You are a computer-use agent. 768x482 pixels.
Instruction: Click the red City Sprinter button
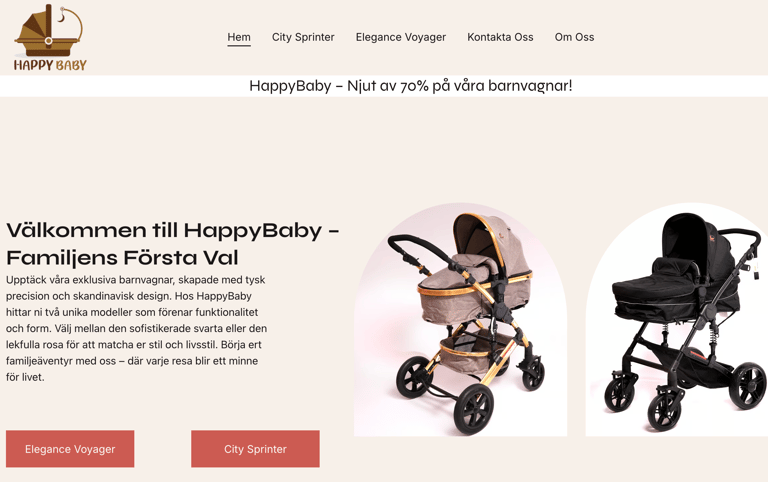pyautogui.click(x=255, y=449)
